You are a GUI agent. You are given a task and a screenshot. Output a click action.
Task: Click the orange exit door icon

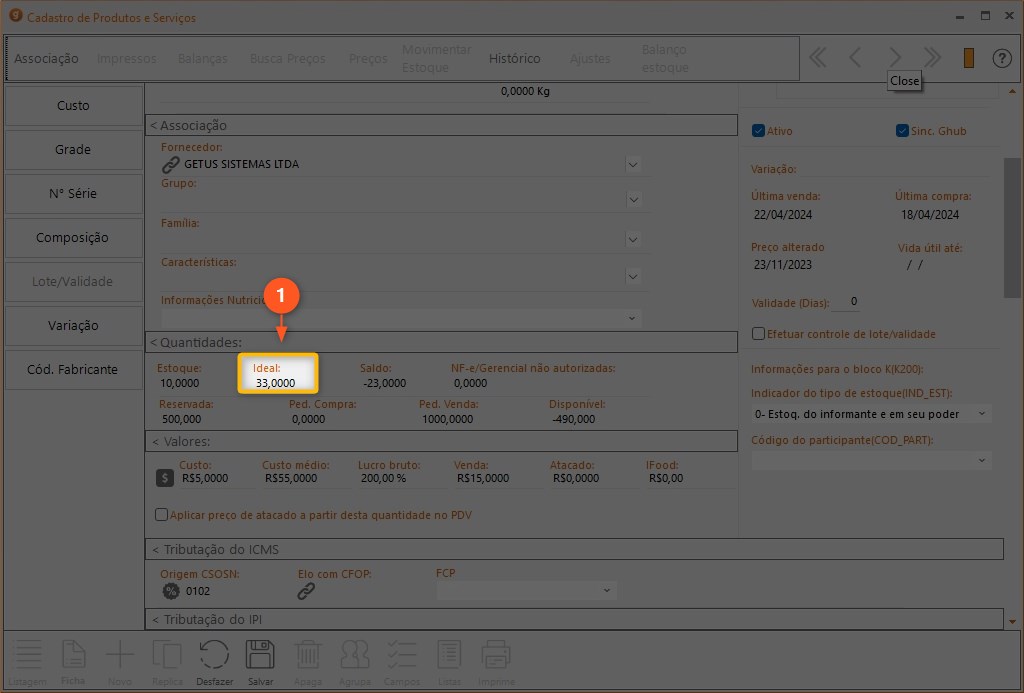[968, 58]
